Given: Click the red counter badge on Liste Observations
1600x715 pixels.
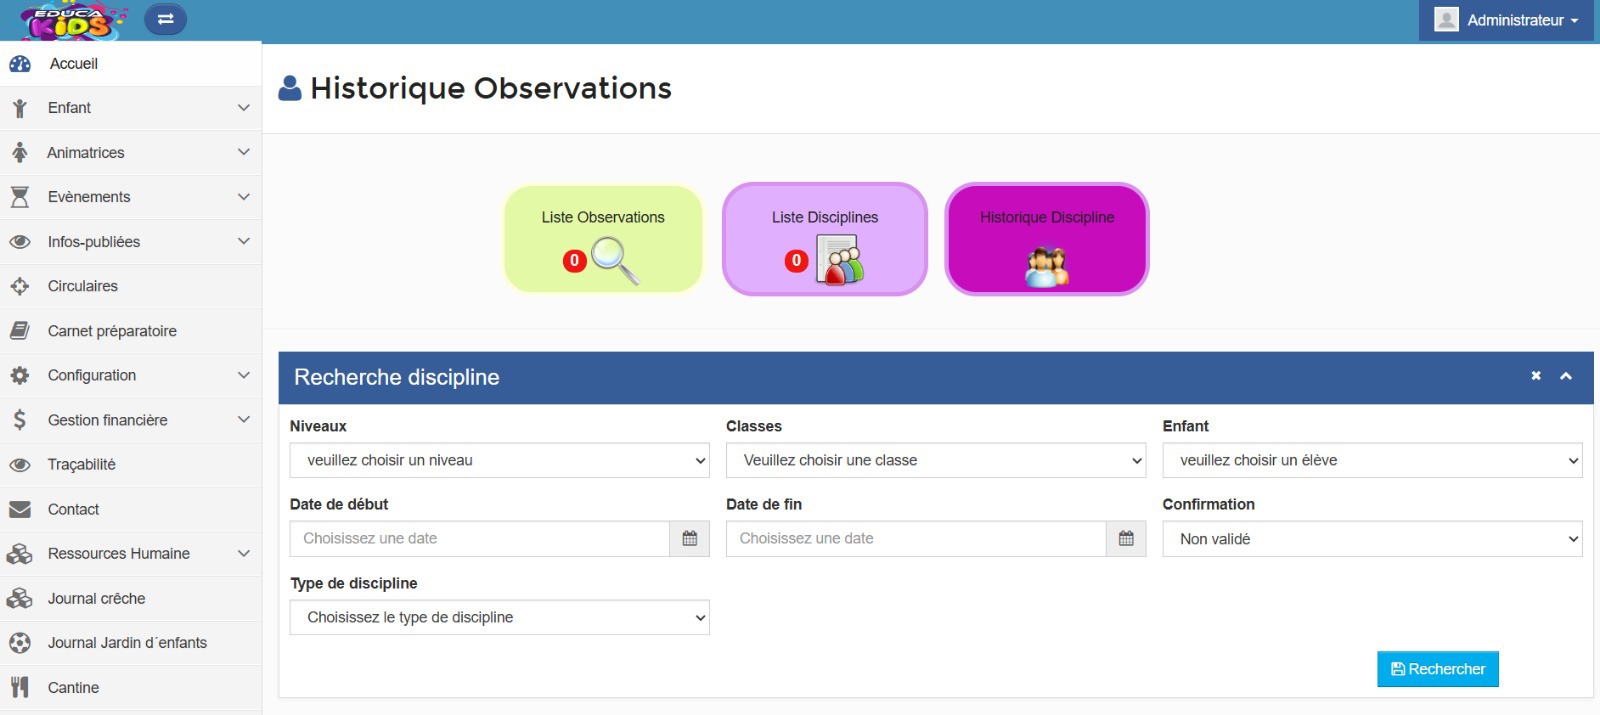Looking at the screenshot, I should [x=574, y=261].
